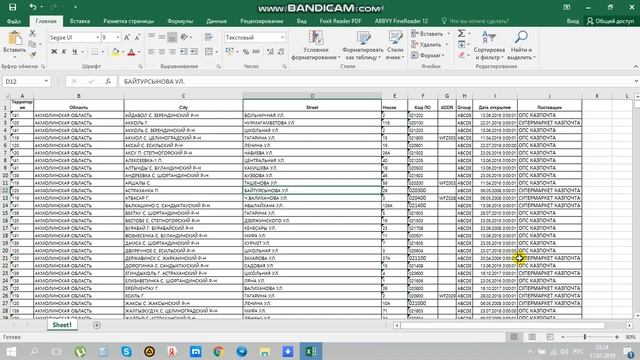
Task: Click the accounting number format icon
Action: click(x=229, y=52)
